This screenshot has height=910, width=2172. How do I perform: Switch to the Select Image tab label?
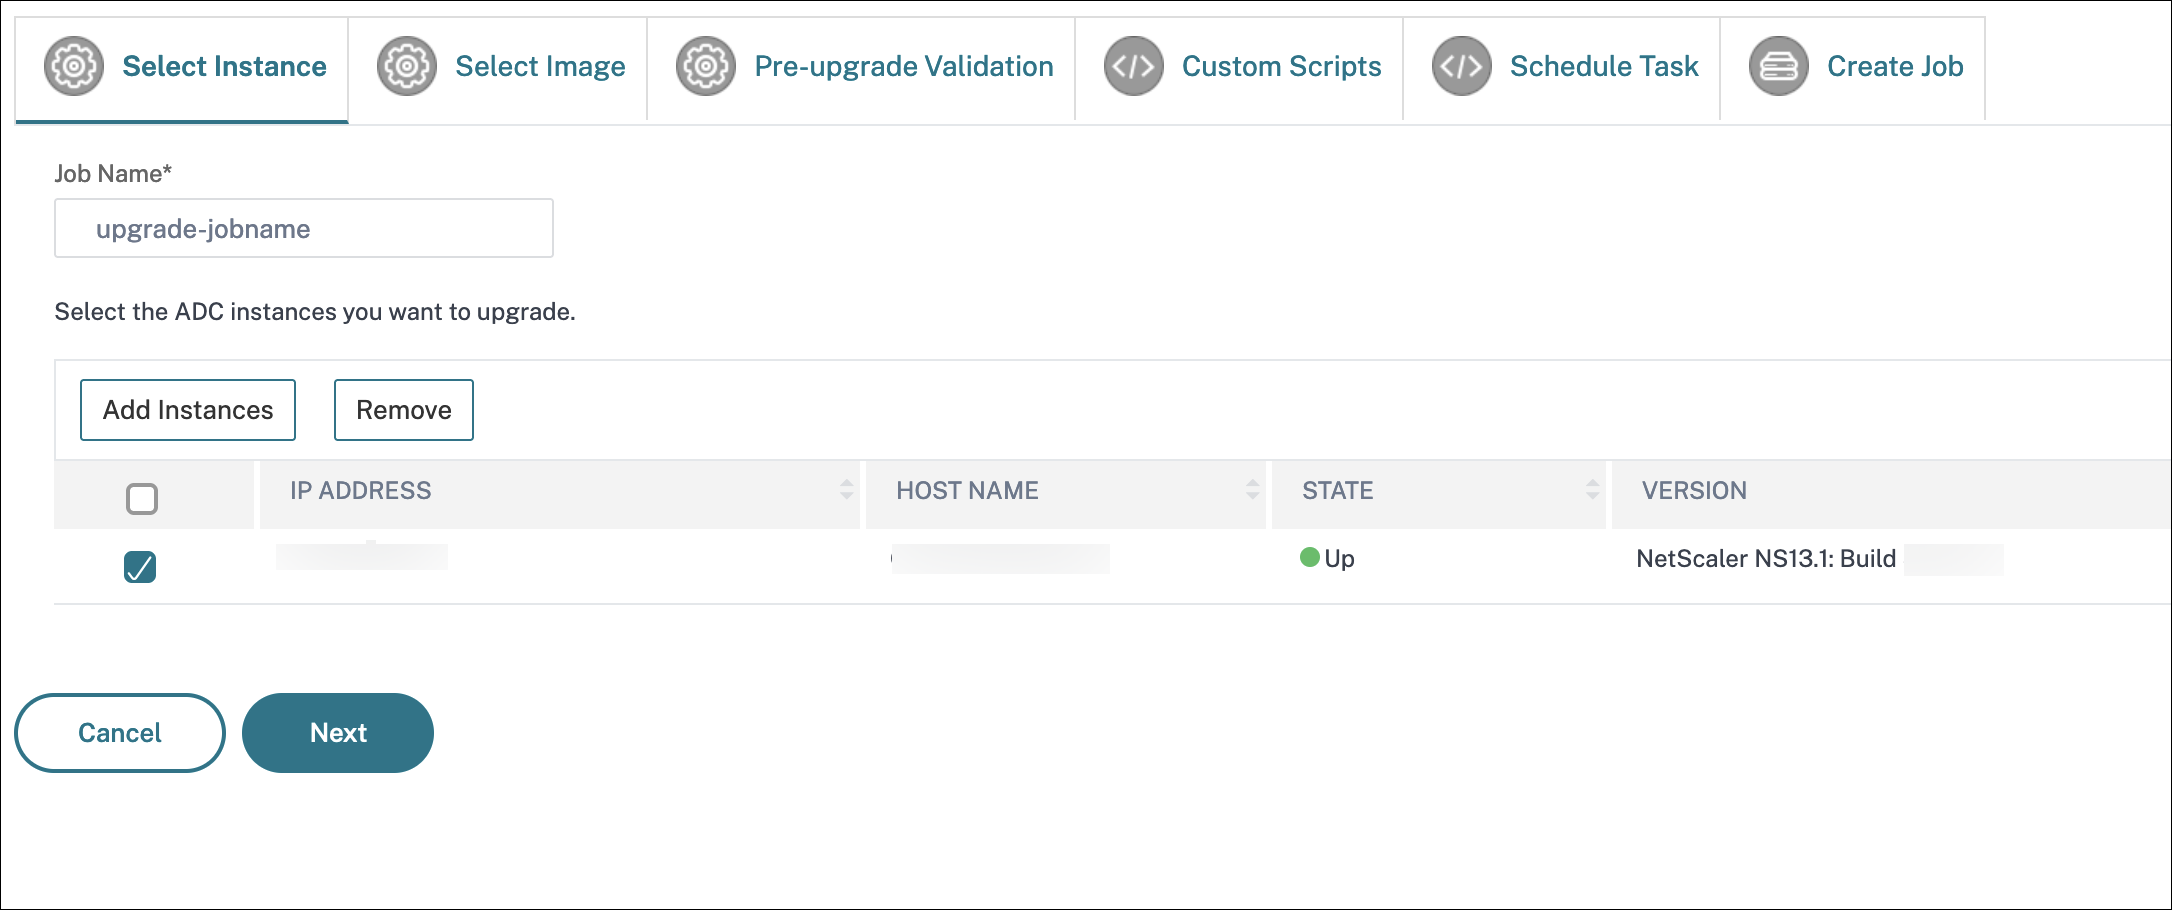point(541,66)
